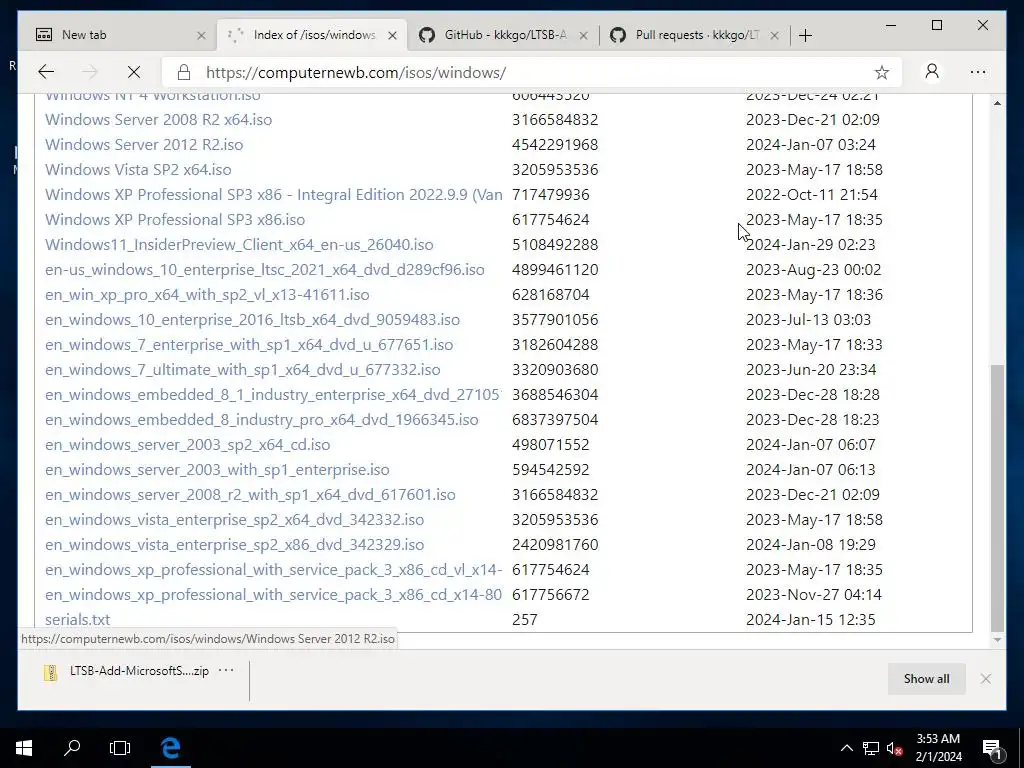Click file size 6837397504
Image resolution: width=1024 pixels, height=768 pixels.
click(x=555, y=419)
